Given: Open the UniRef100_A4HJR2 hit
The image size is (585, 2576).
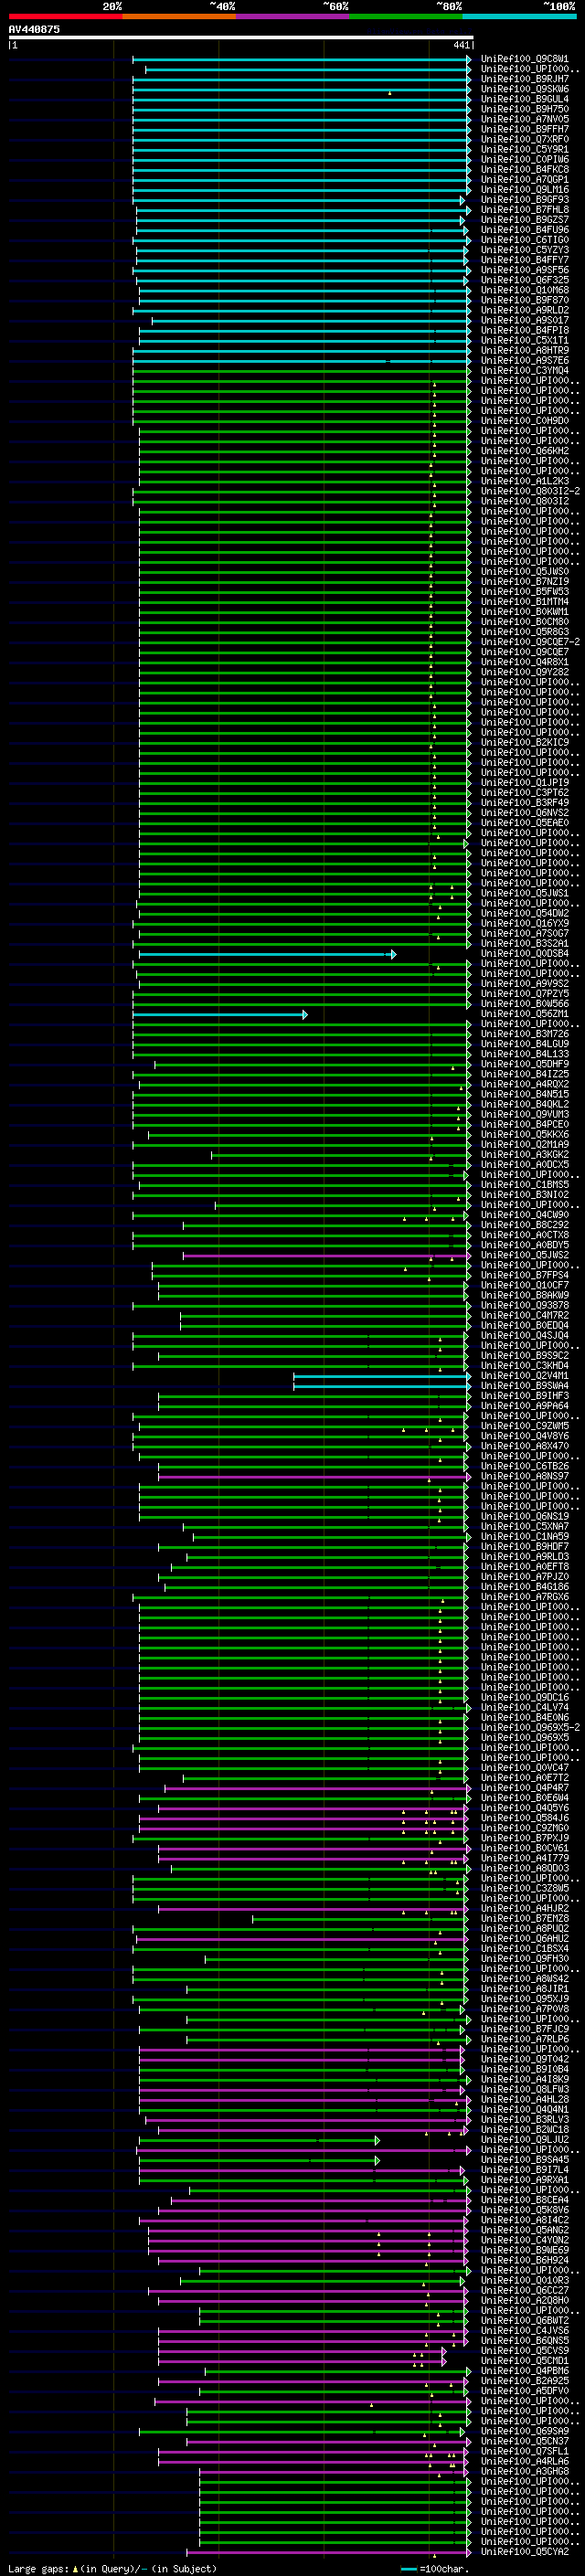Looking at the screenshot, I should (524, 1909).
